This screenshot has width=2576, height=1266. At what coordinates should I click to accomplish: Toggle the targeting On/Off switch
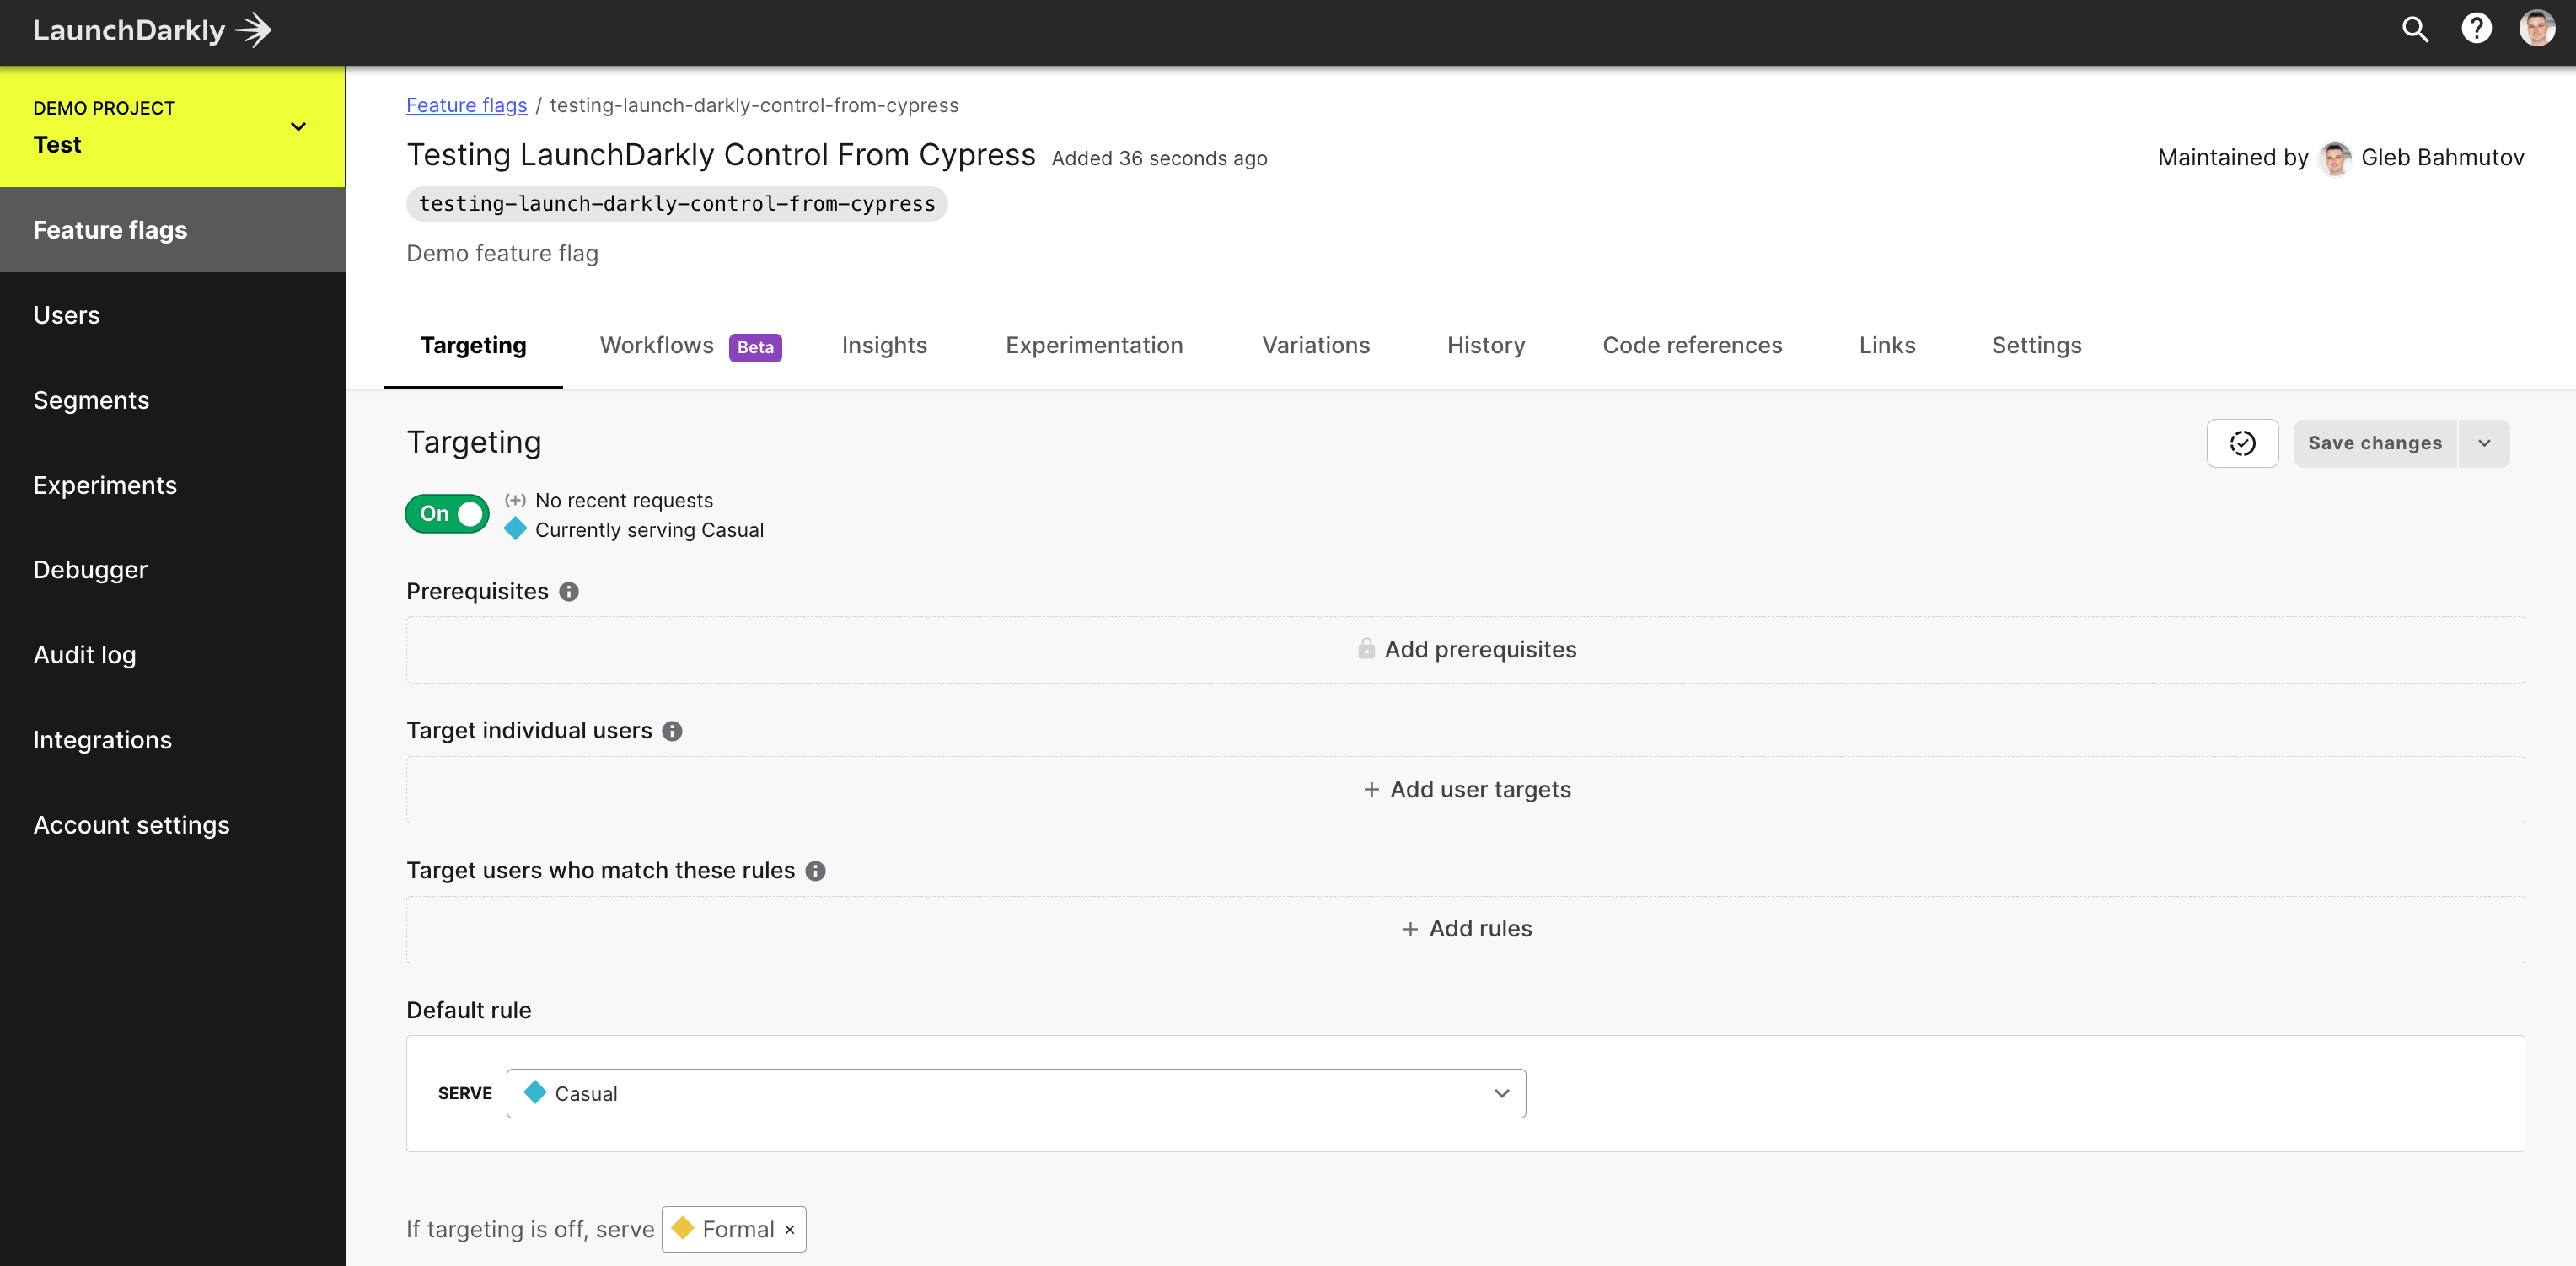point(448,512)
